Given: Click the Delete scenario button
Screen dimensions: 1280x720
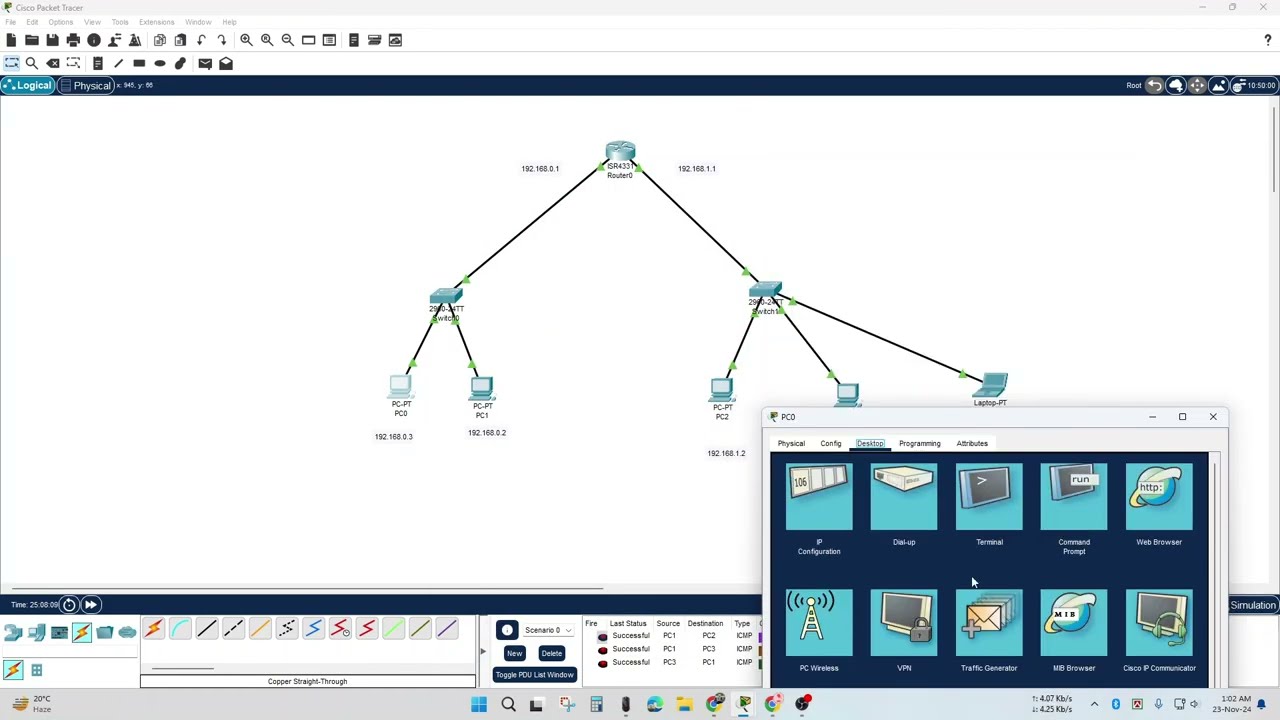Looking at the screenshot, I should pos(551,653).
